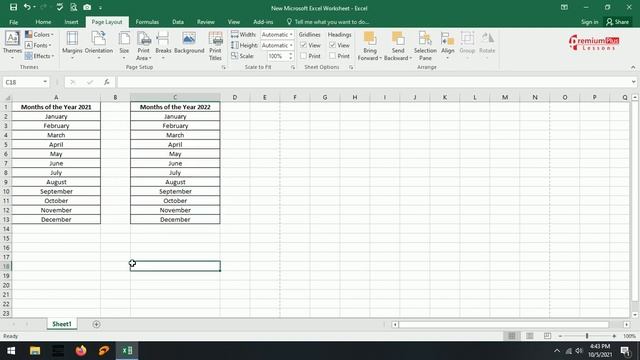
Task: Switch to the Review tab
Action: pyautogui.click(x=206, y=22)
